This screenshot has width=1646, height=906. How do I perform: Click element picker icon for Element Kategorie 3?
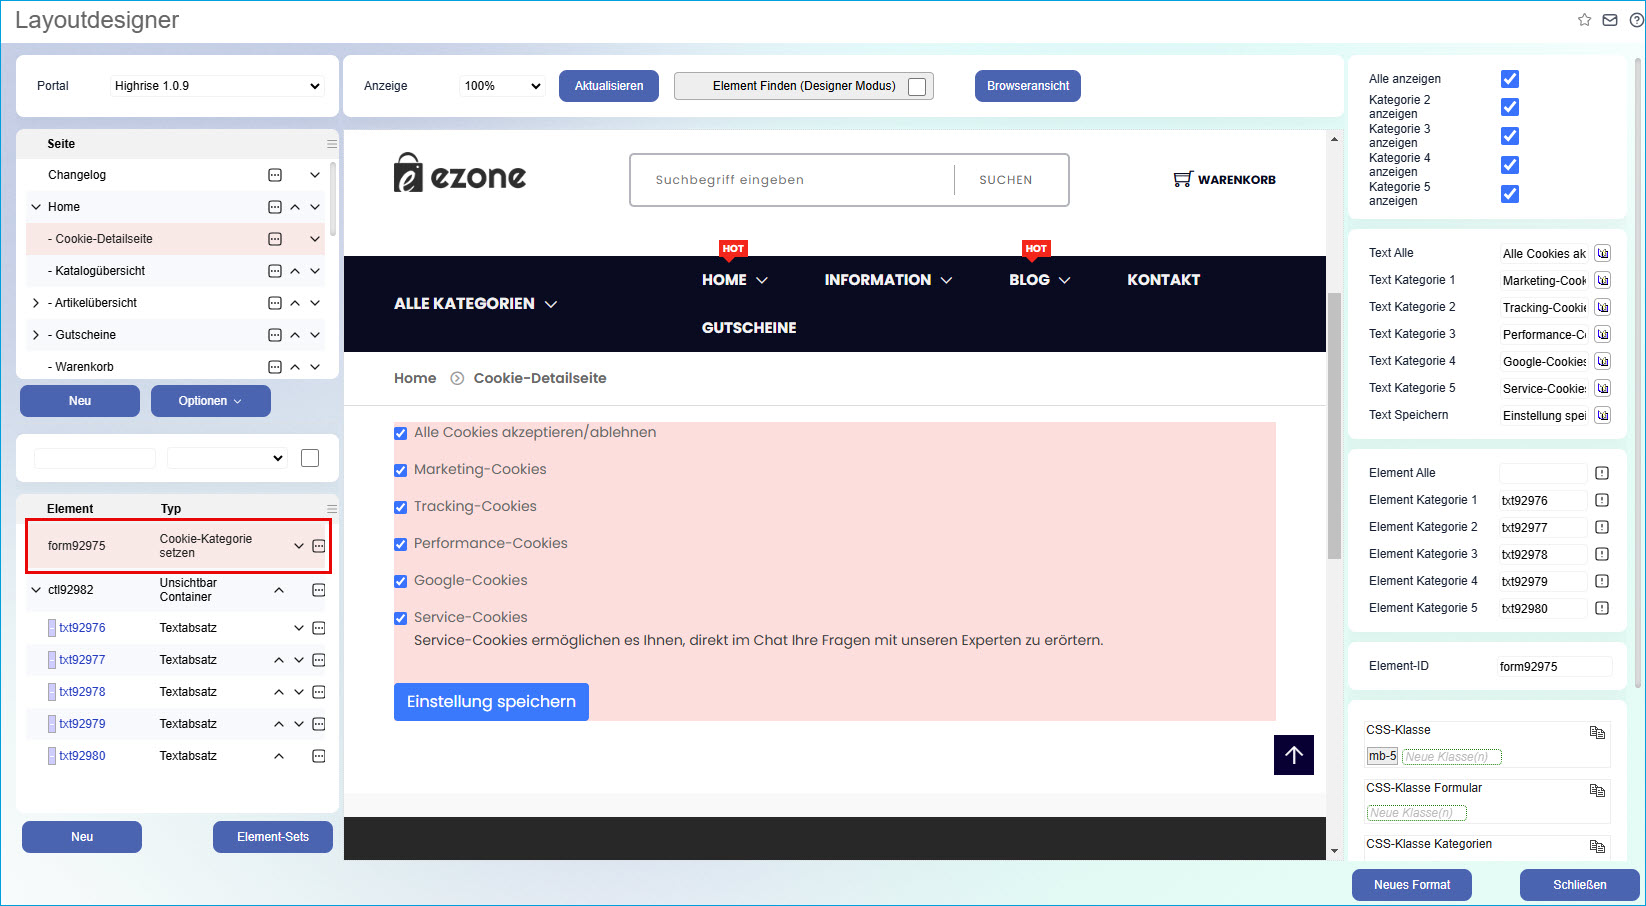click(1602, 554)
